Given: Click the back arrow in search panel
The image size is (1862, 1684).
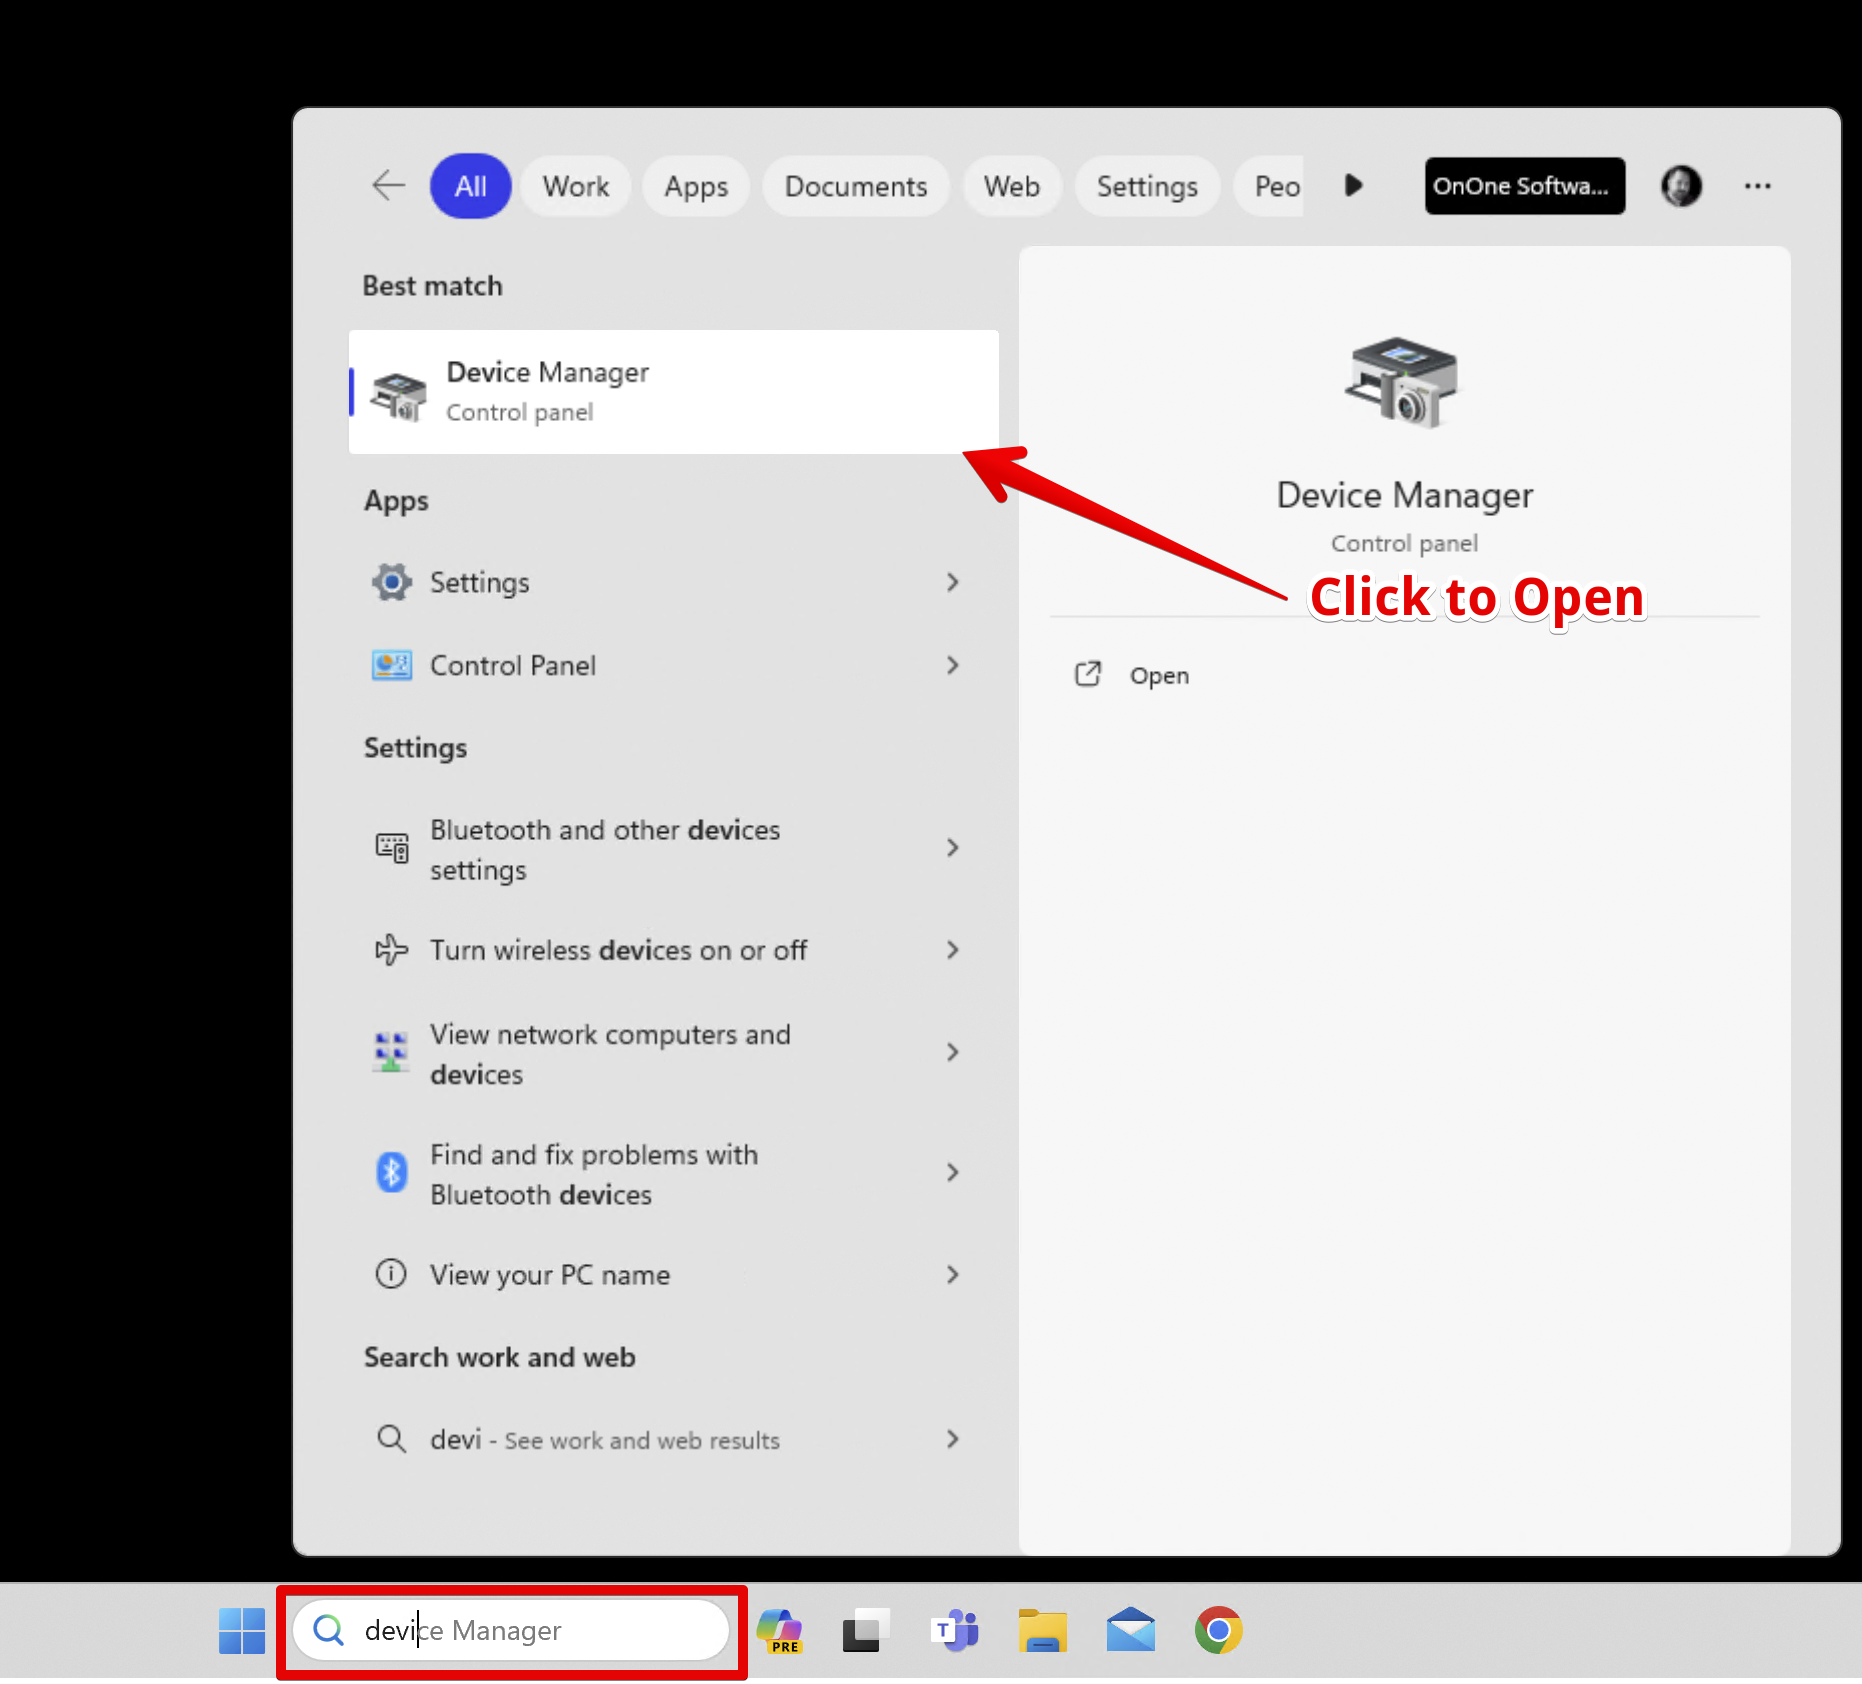Looking at the screenshot, I should (388, 185).
